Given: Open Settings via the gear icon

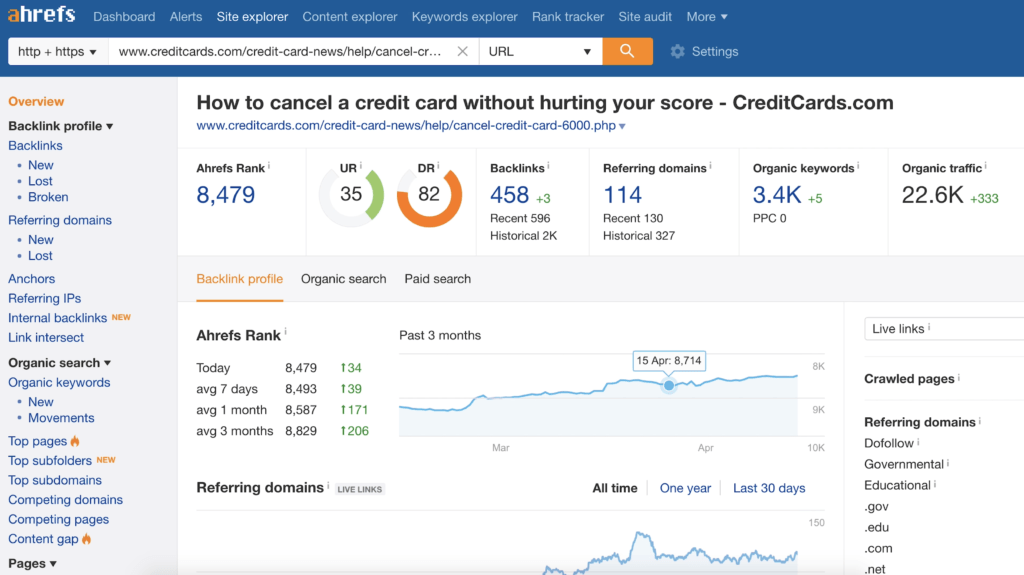Looking at the screenshot, I should click(677, 51).
